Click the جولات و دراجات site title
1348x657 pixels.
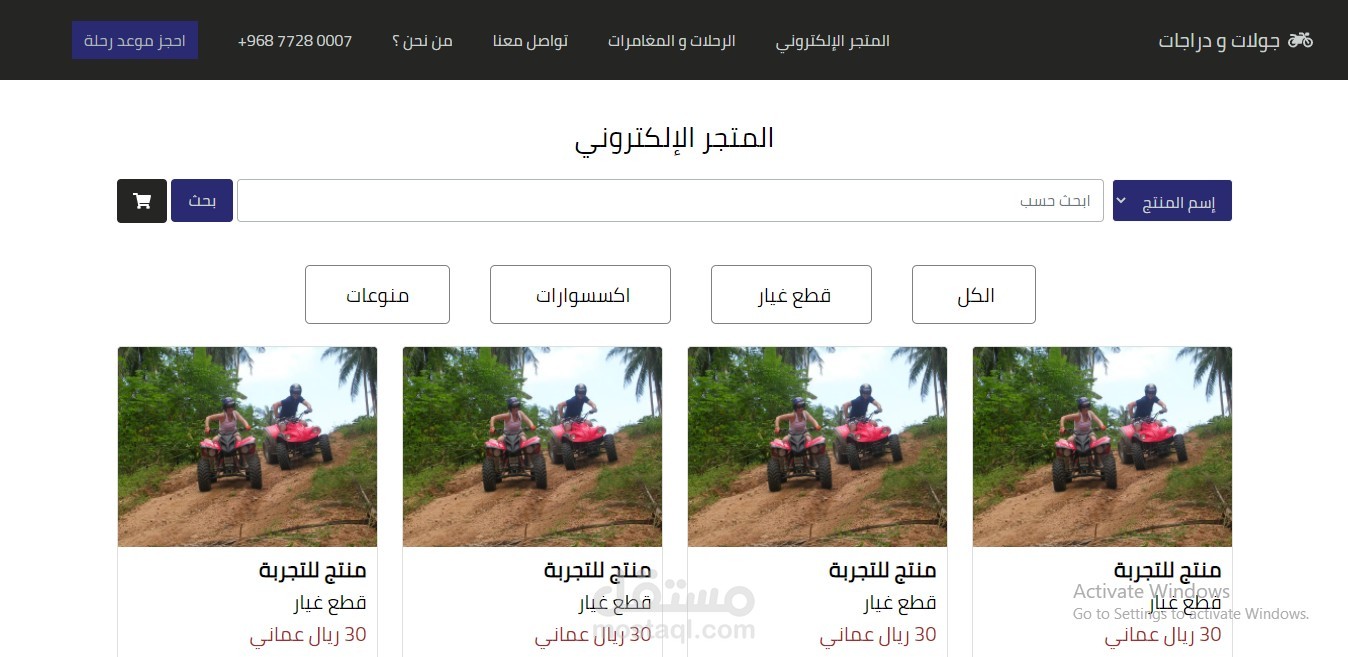pos(1219,41)
